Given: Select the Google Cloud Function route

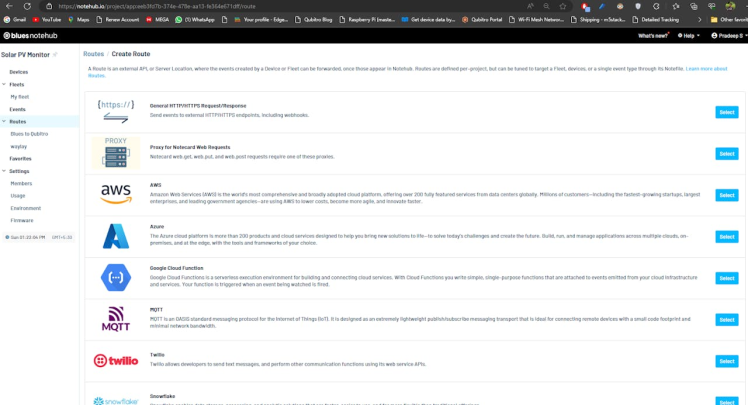Looking at the screenshot, I should point(727,278).
